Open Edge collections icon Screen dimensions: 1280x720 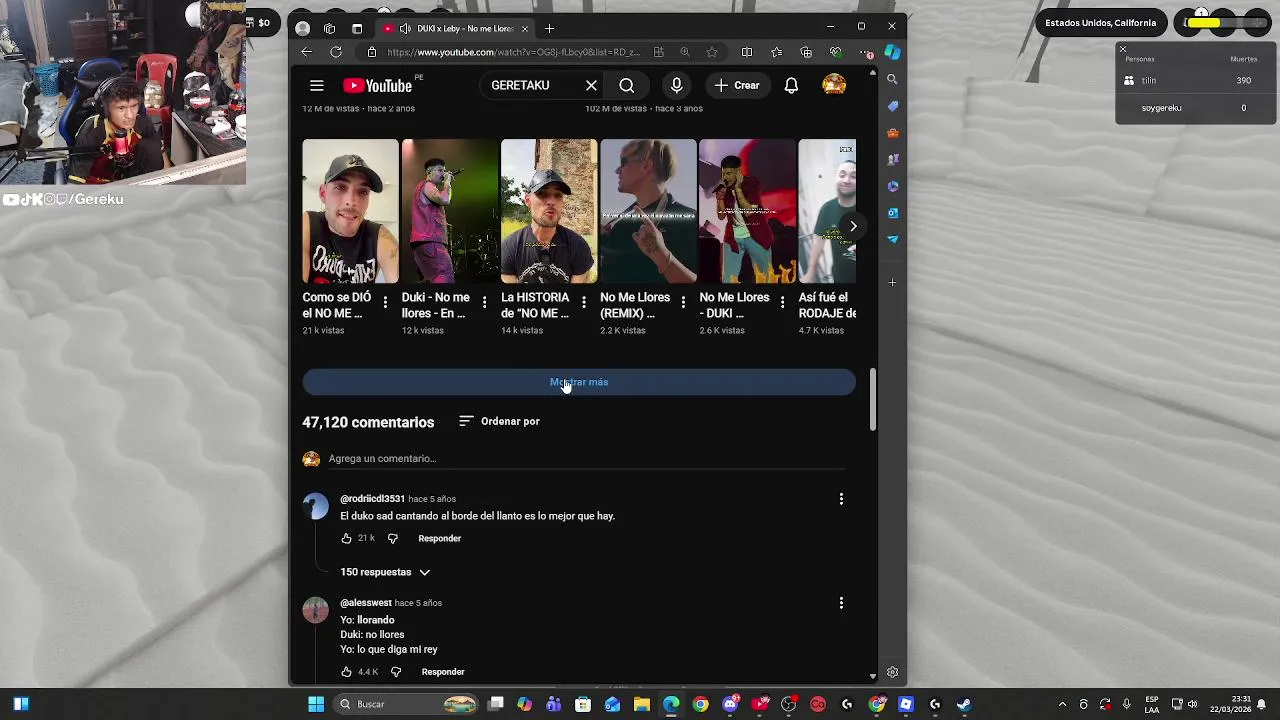pyautogui.click(x=806, y=52)
